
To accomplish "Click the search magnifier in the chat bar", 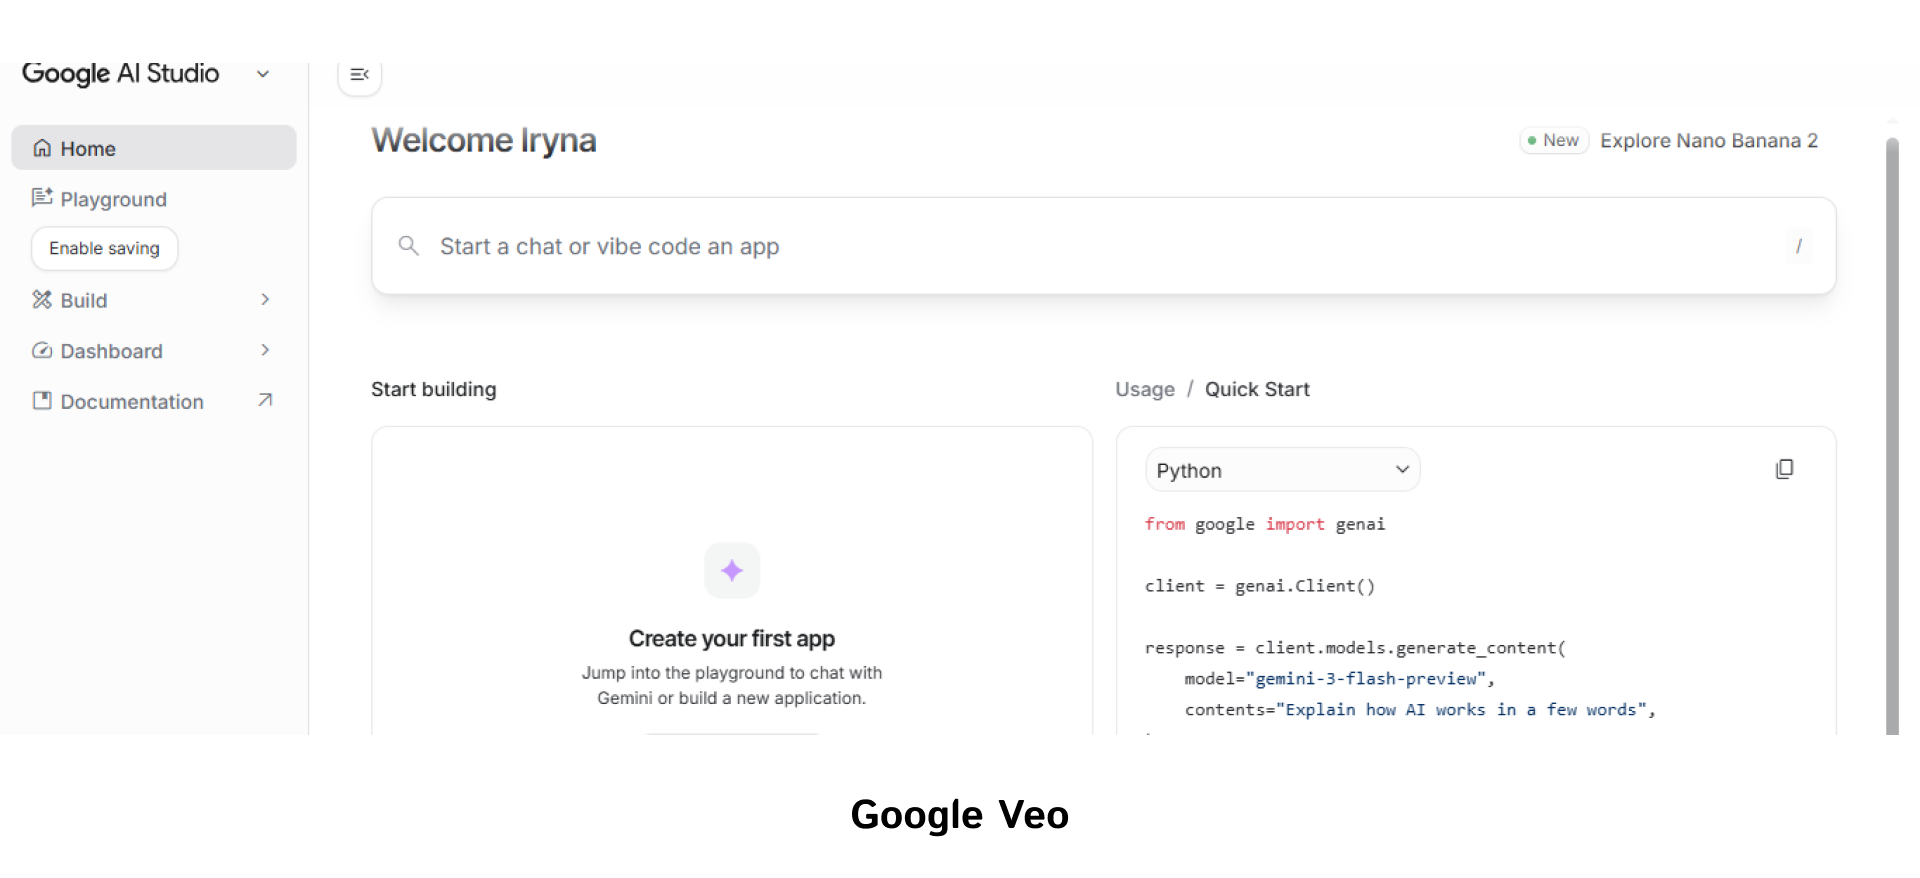I will click(x=408, y=245).
